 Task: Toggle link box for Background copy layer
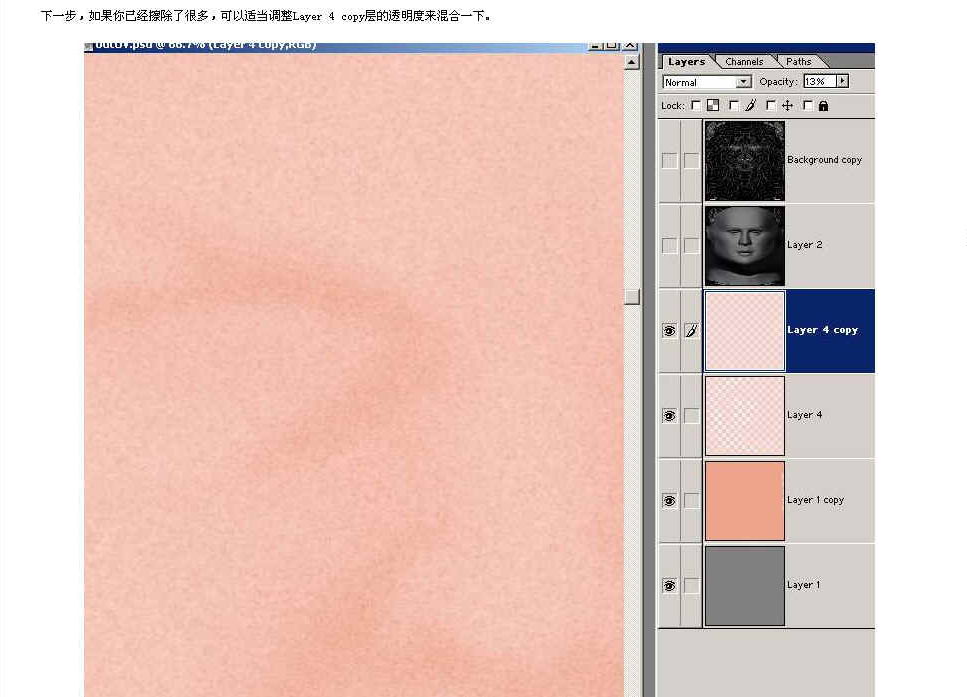point(691,160)
